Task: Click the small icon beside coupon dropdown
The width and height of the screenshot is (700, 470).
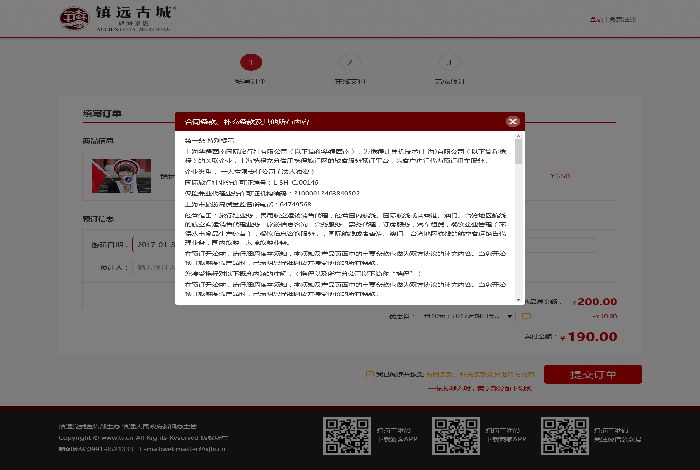Action: [x=526, y=317]
